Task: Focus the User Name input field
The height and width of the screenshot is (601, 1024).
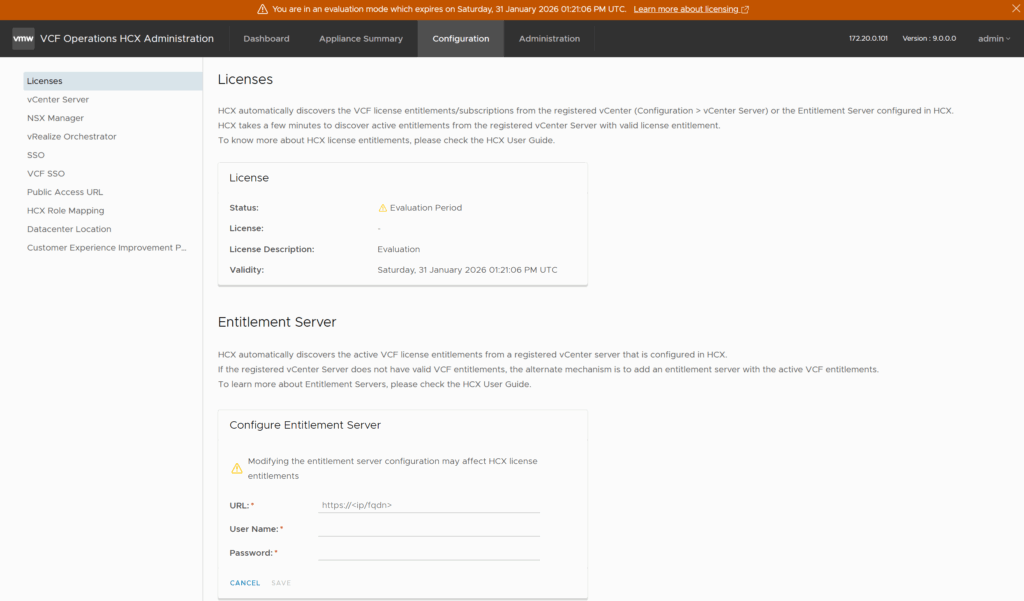Action: pyautogui.click(x=429, y=529)
